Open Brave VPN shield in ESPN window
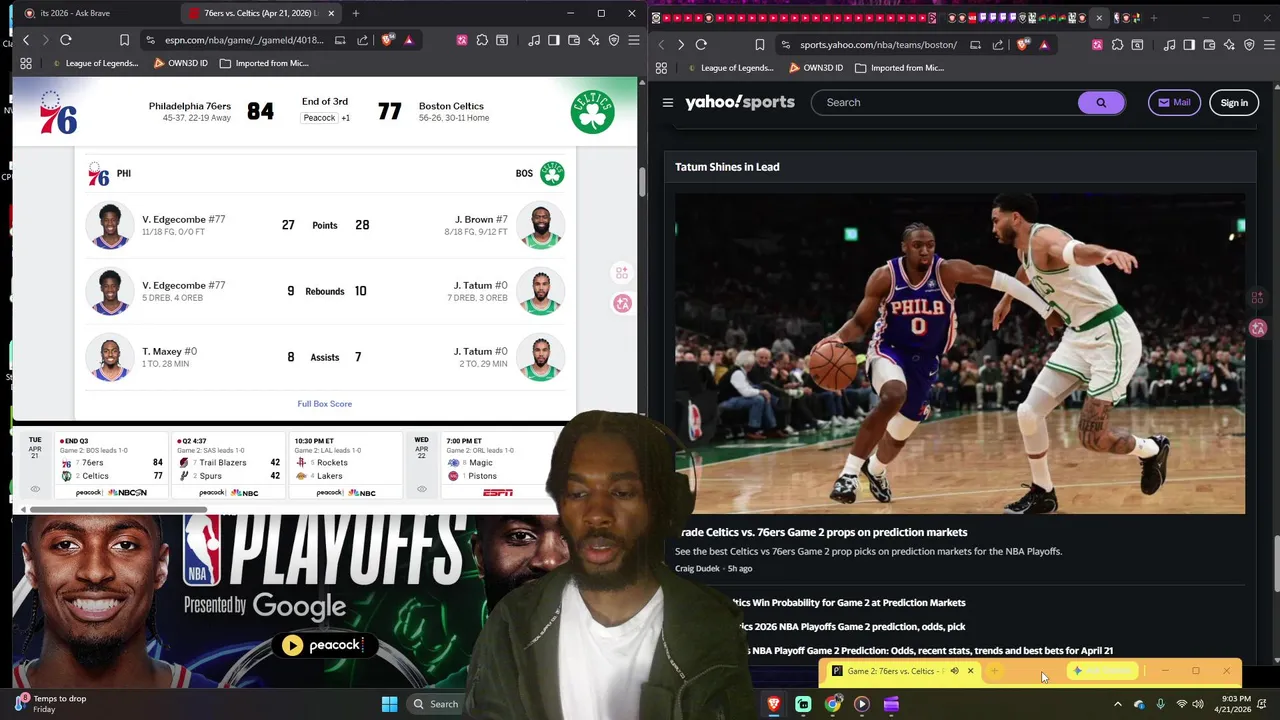The image size is (1280, 720). click(614, 40)
